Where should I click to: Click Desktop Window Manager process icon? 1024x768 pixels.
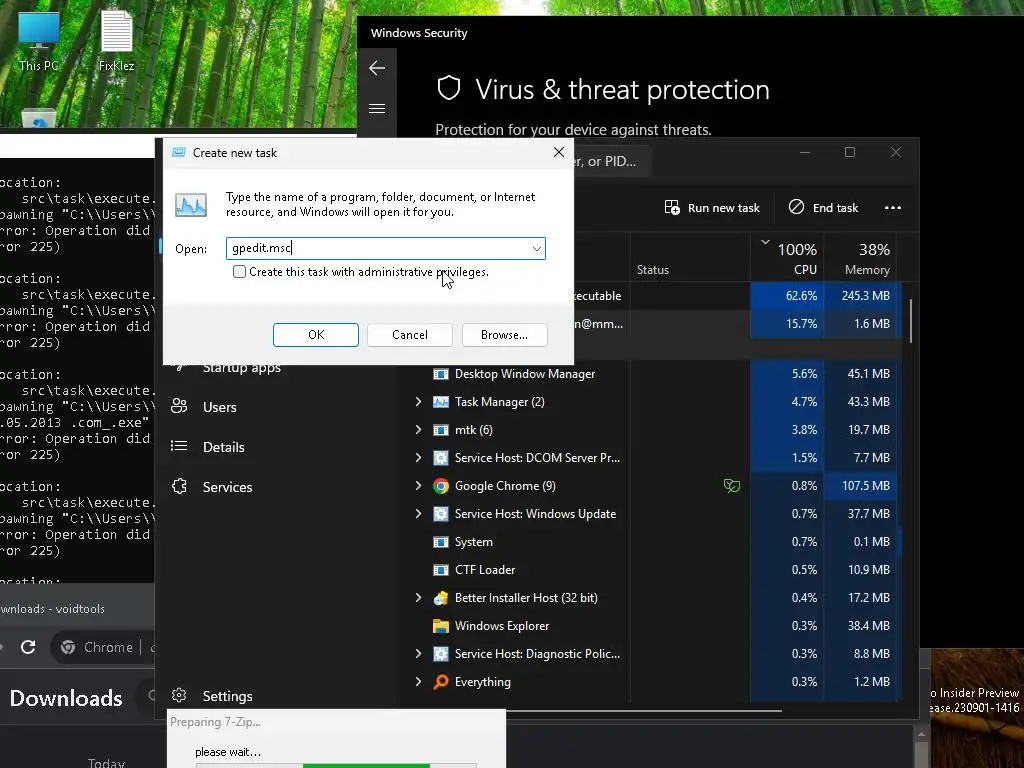click(441, 374)
